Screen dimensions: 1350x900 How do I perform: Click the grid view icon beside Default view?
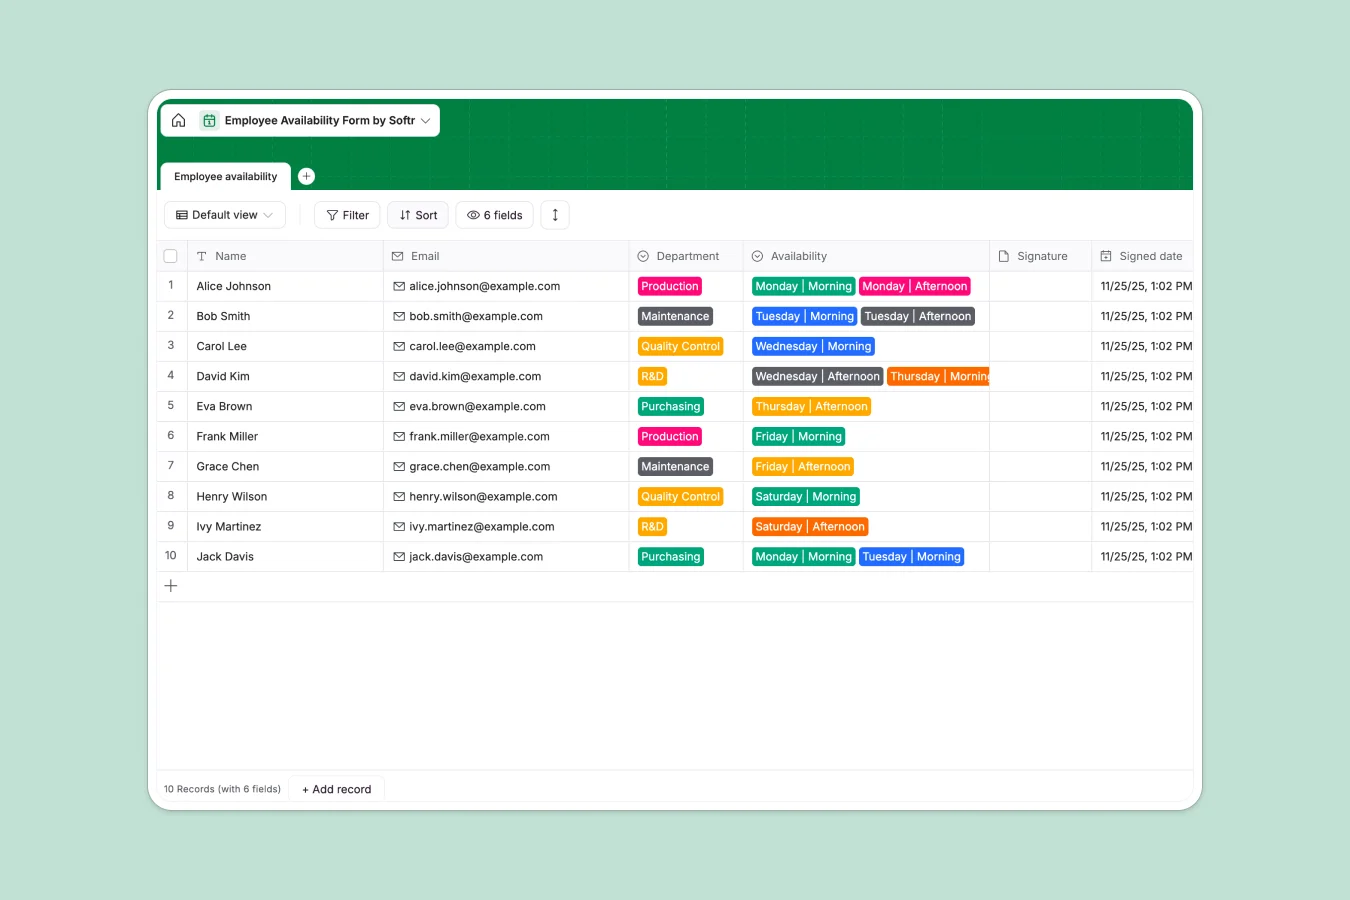pyautogui.click(x=181, y=215)
